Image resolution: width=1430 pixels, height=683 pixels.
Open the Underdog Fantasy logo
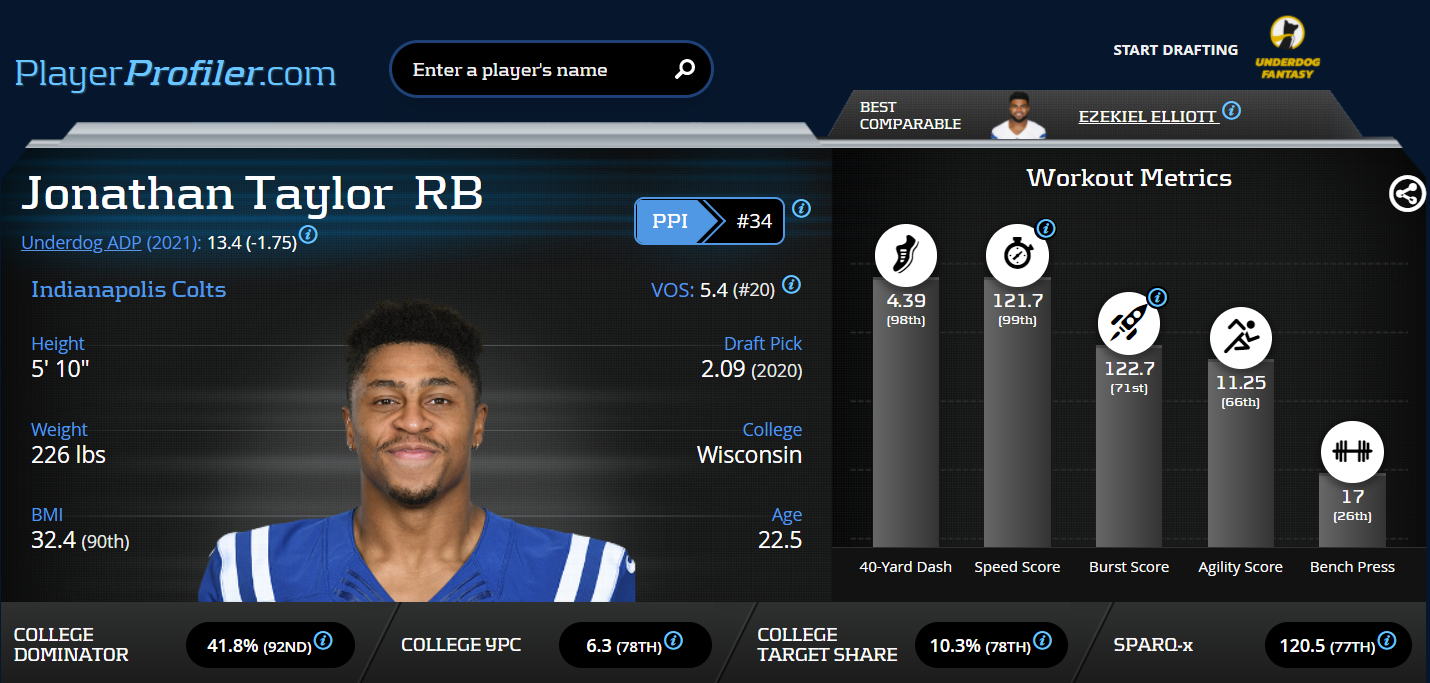click(x=1287, y=48)
